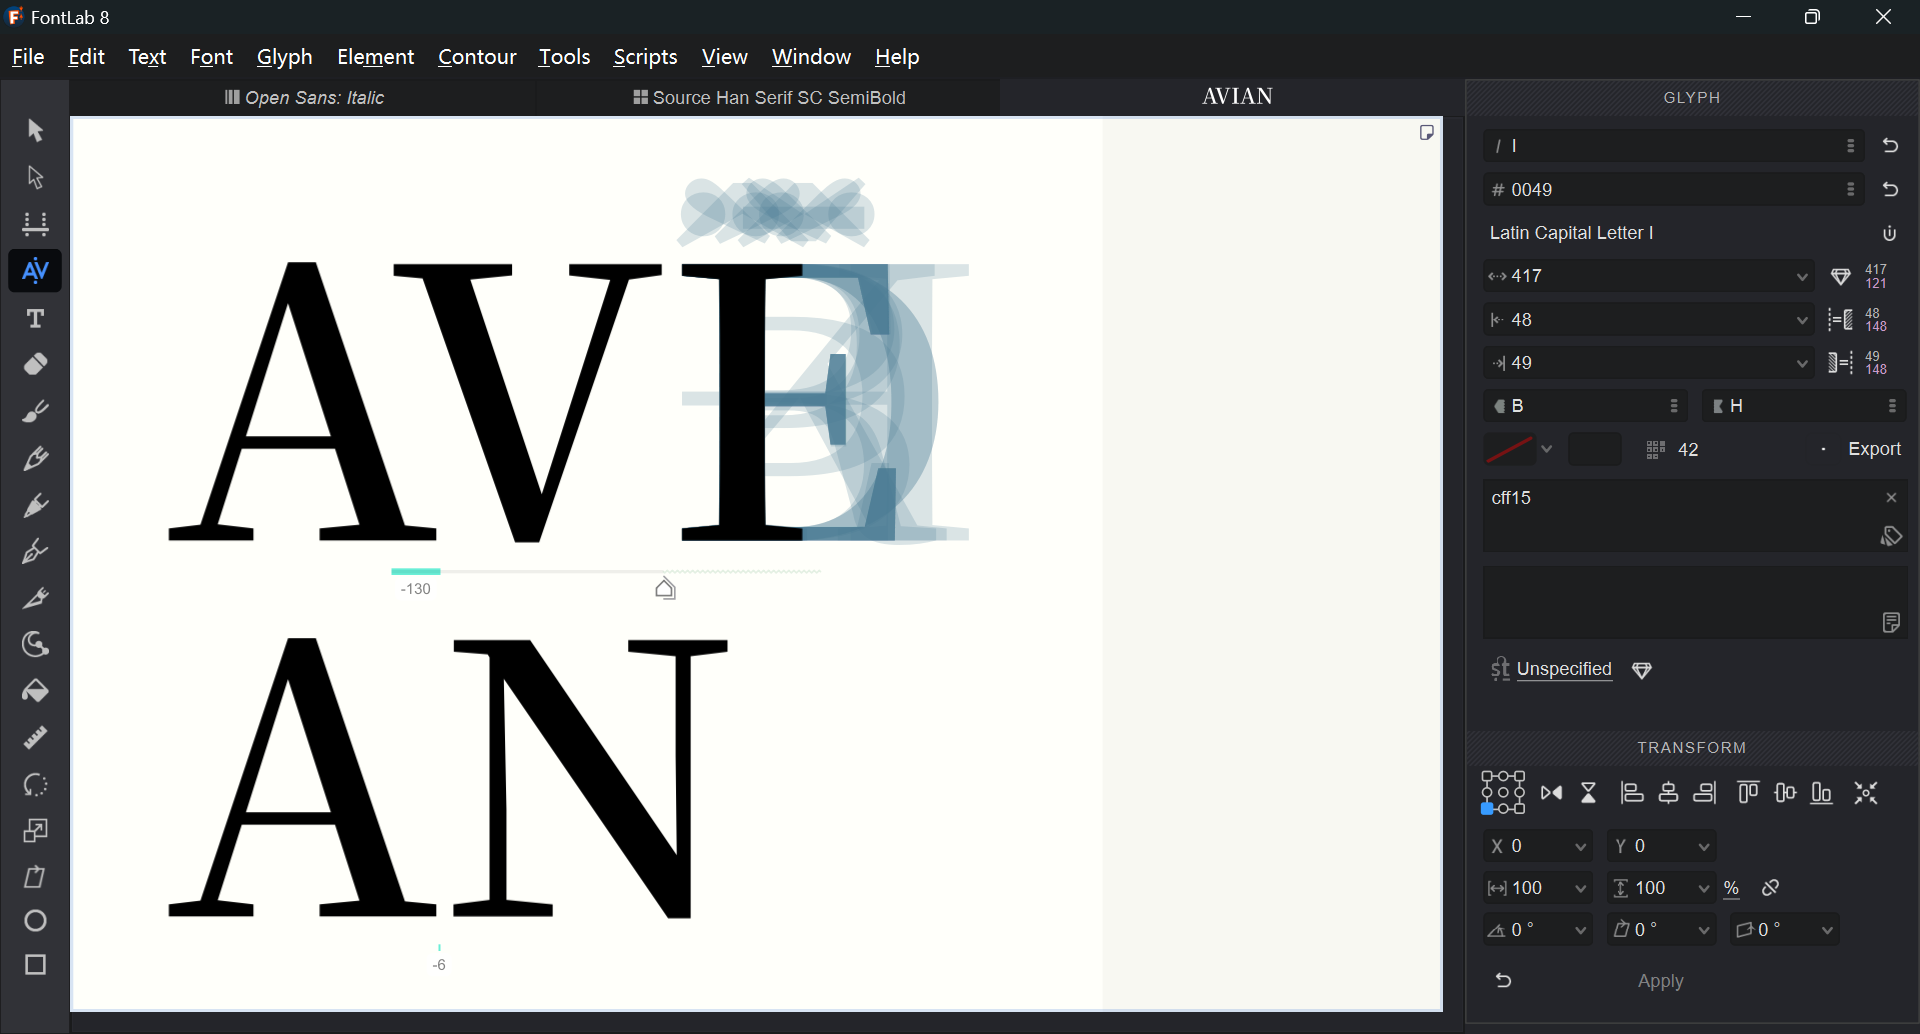This screenshot has height=1034, width=1920.
Task: Expand the glyph color flag dropdown
Action: pyautogui.click(x=1548, y=450)
